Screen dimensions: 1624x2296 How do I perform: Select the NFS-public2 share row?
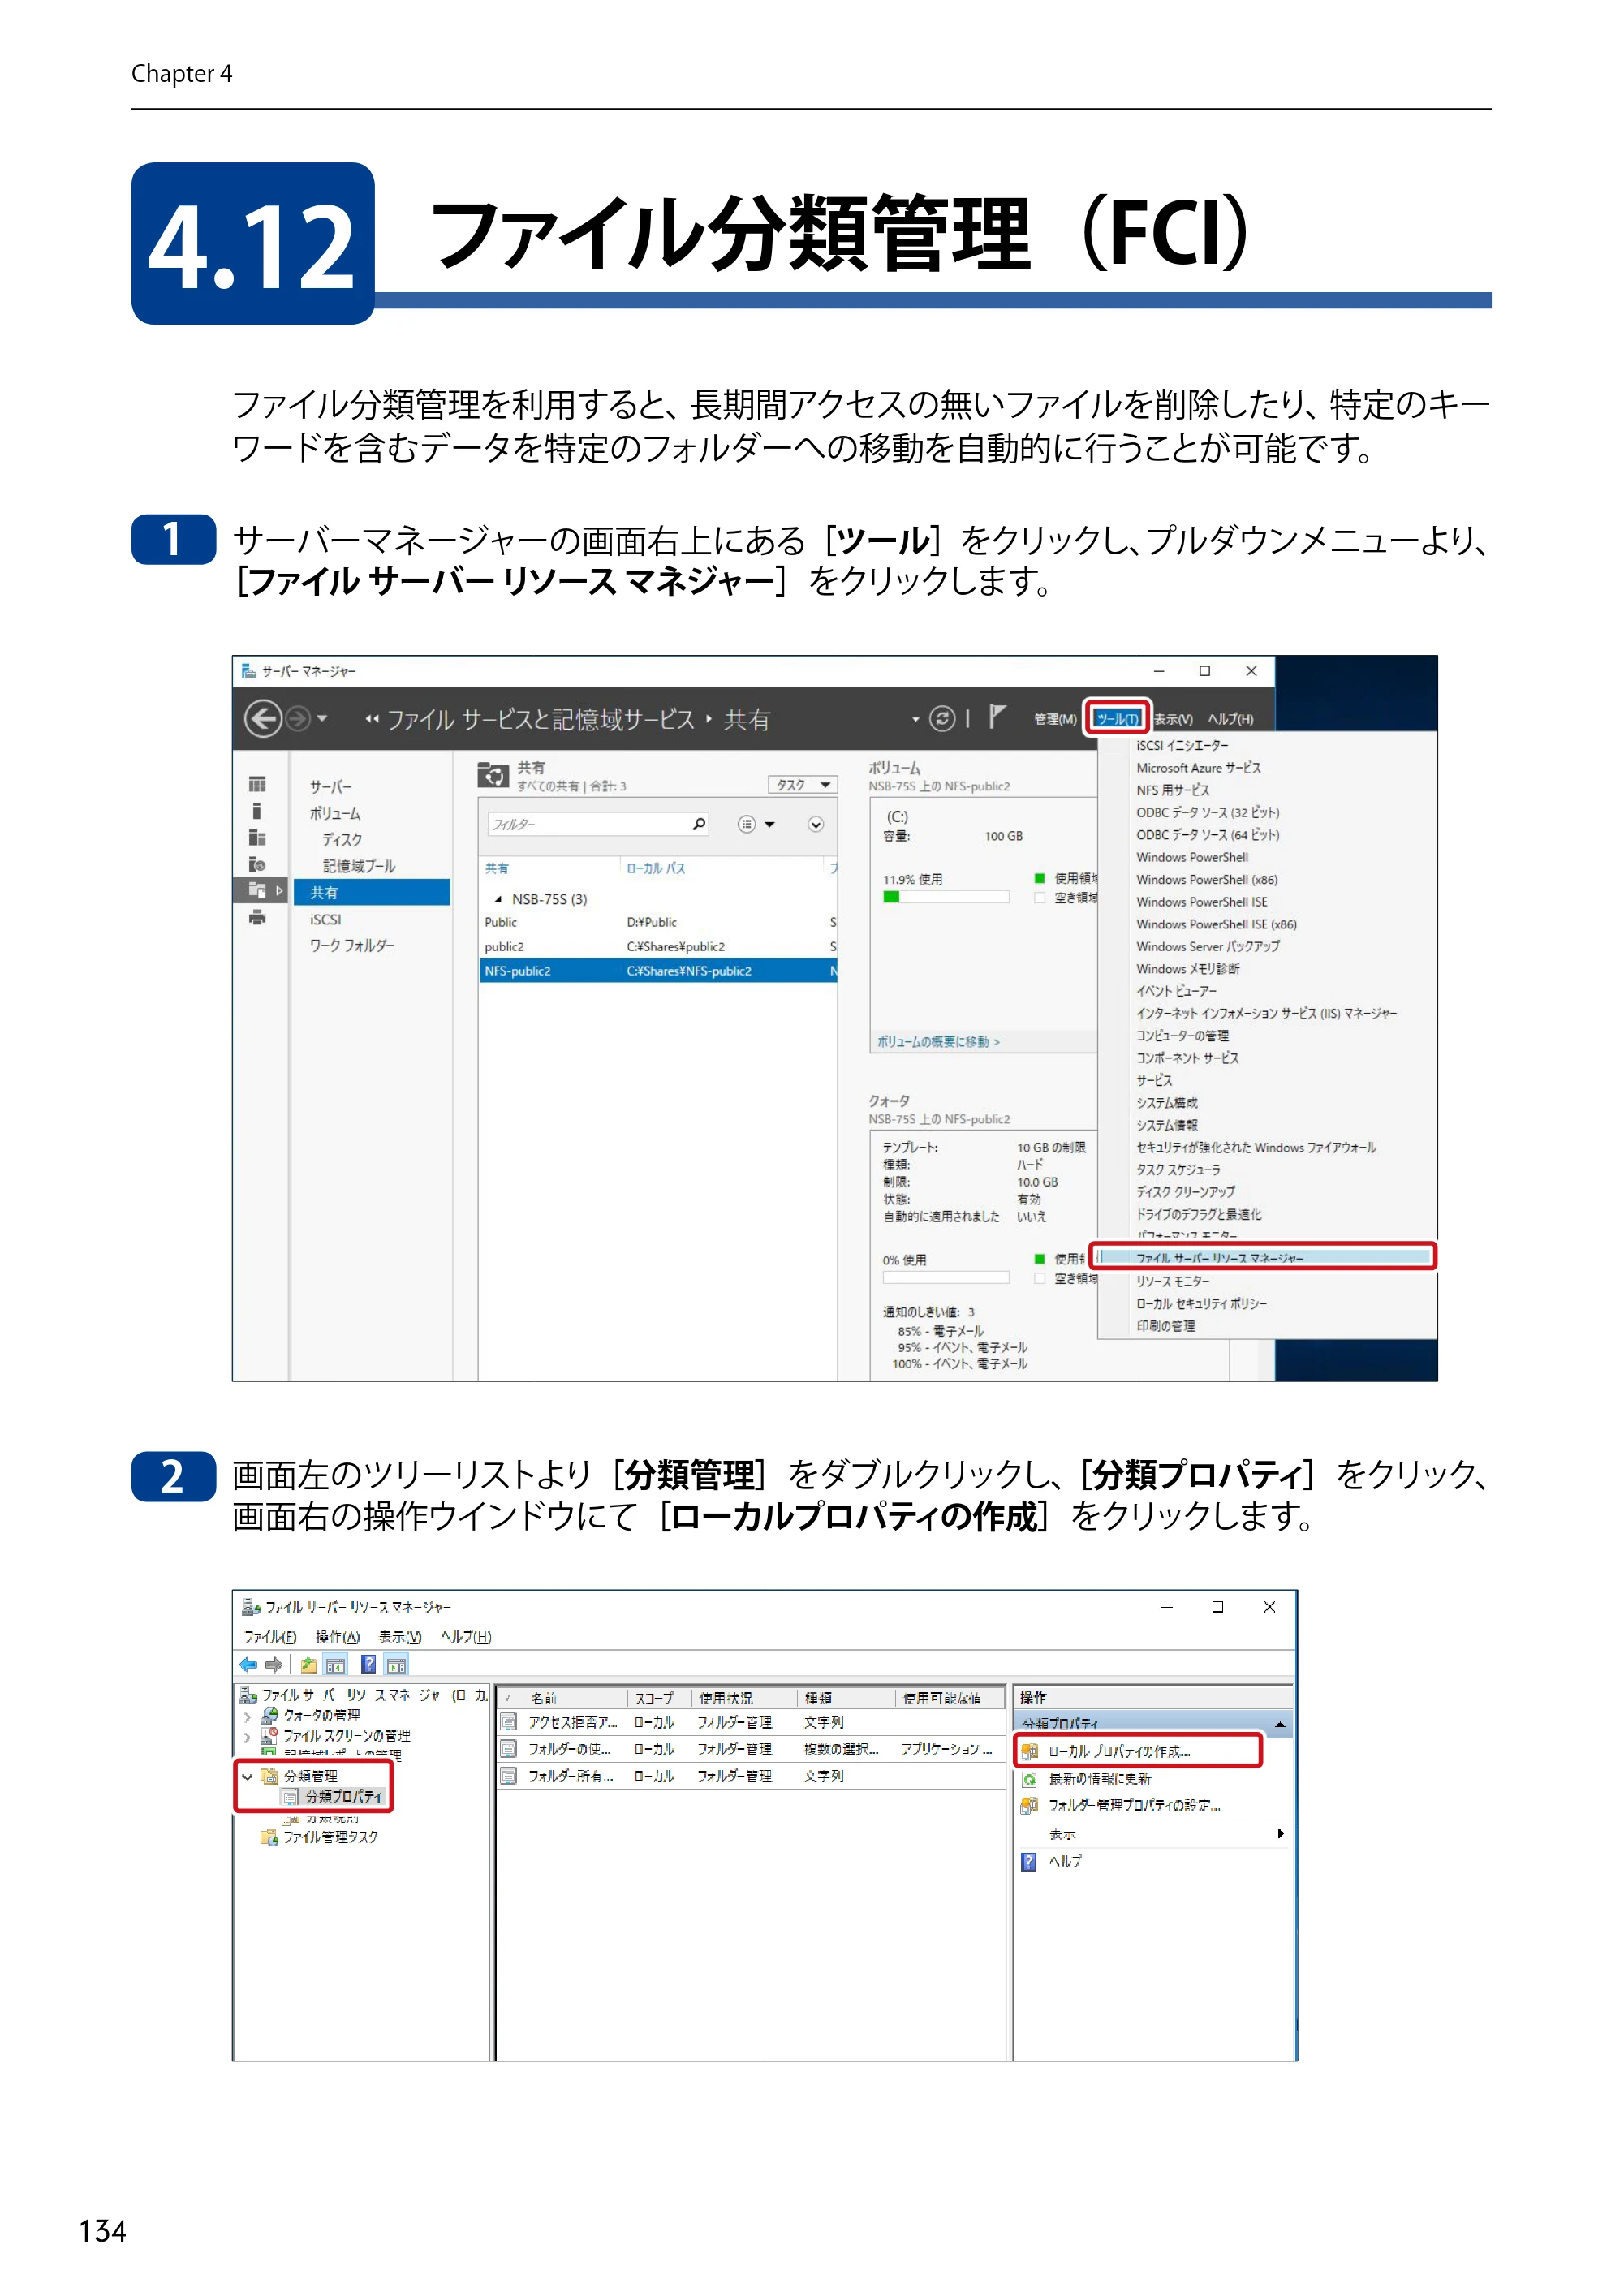pos(658,971)
